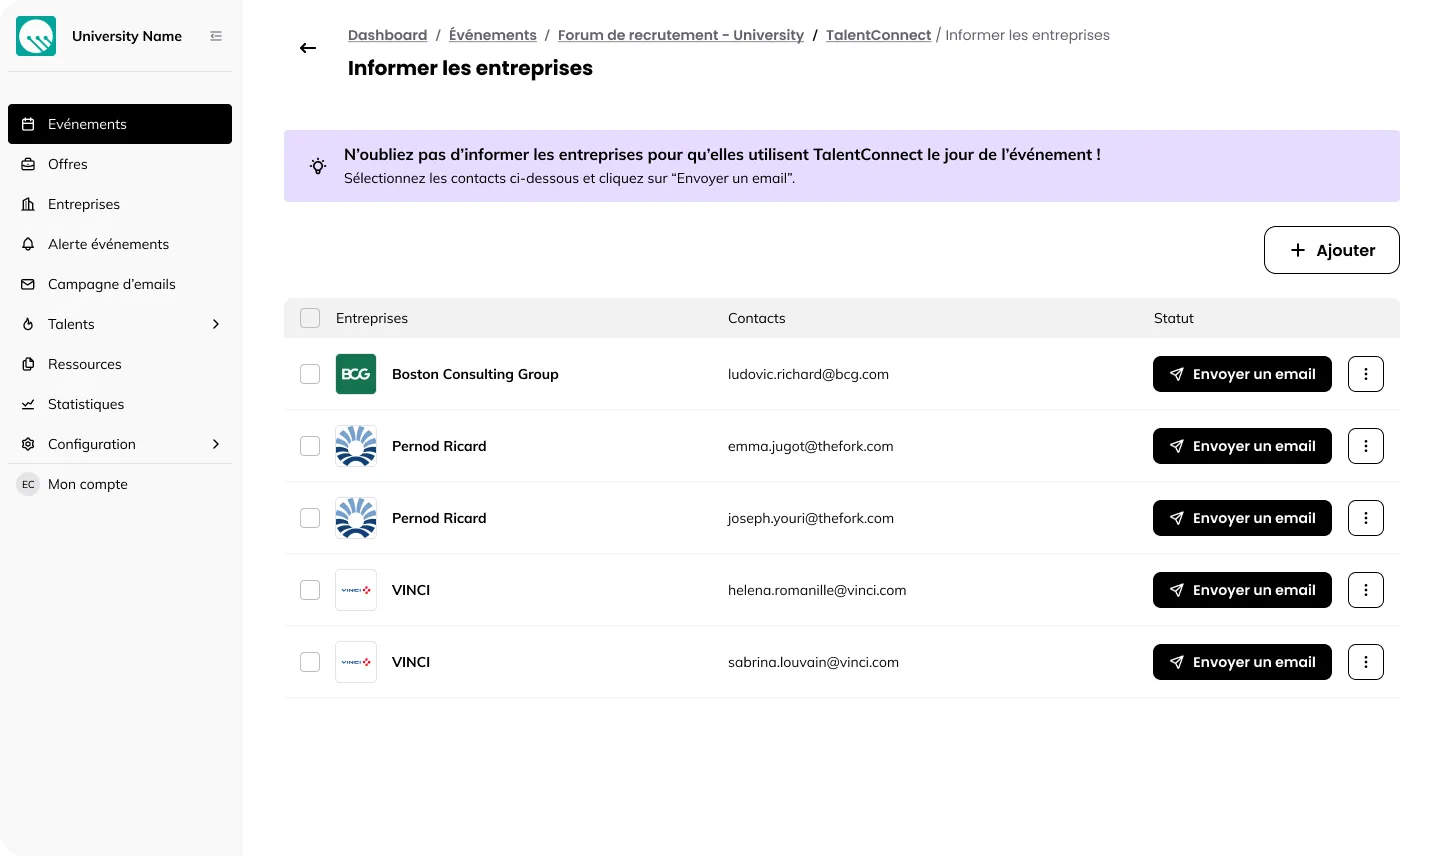Viewport: 1440px width, 856px height.
Task: Click the Entreprises column header
Action: 372,318
